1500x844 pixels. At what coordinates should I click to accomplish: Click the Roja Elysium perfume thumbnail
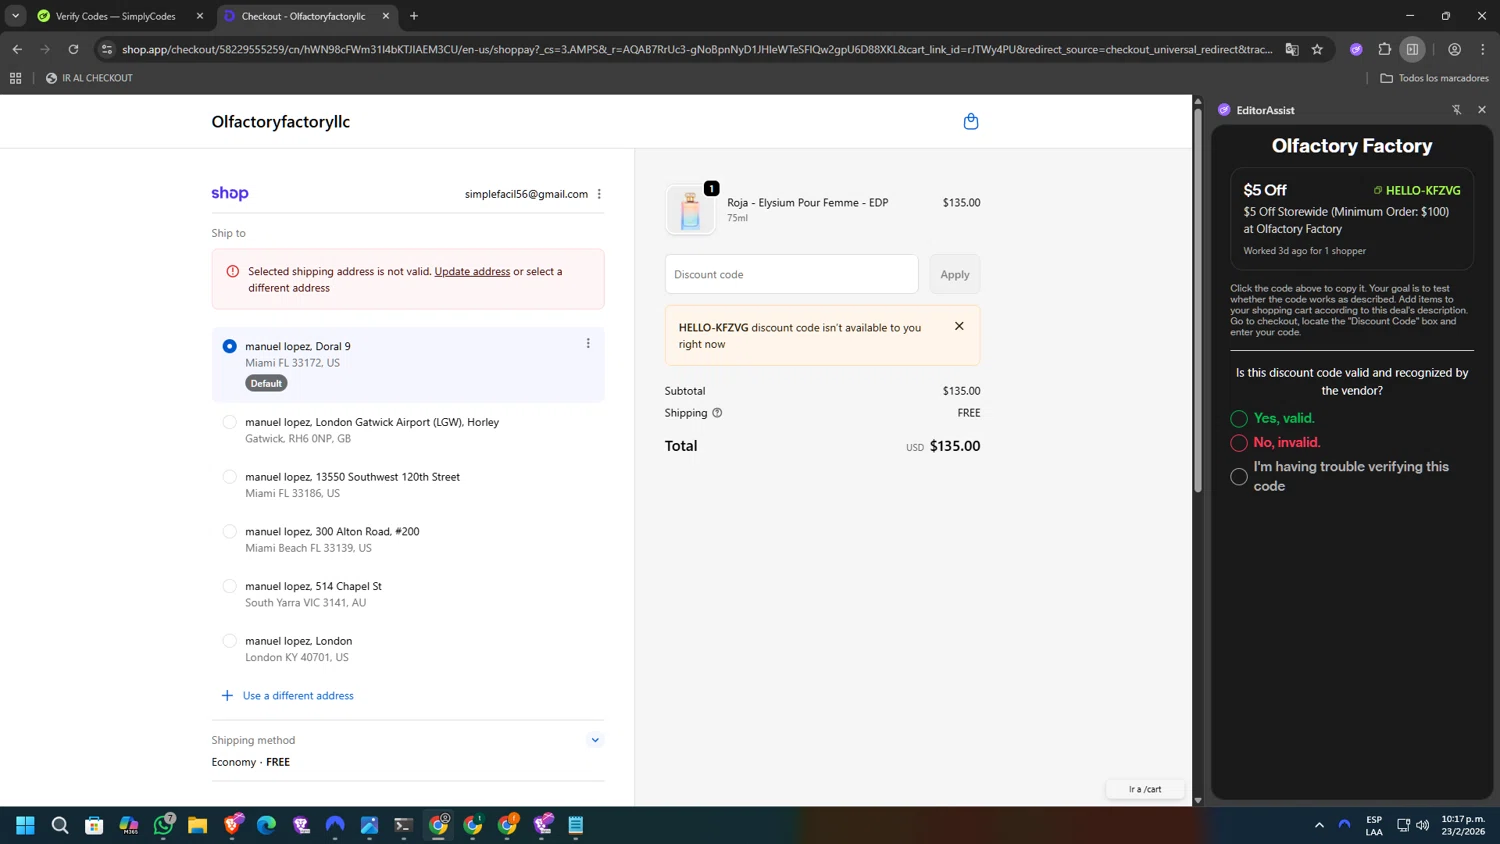pyautogui.click(x=690, y=210)
